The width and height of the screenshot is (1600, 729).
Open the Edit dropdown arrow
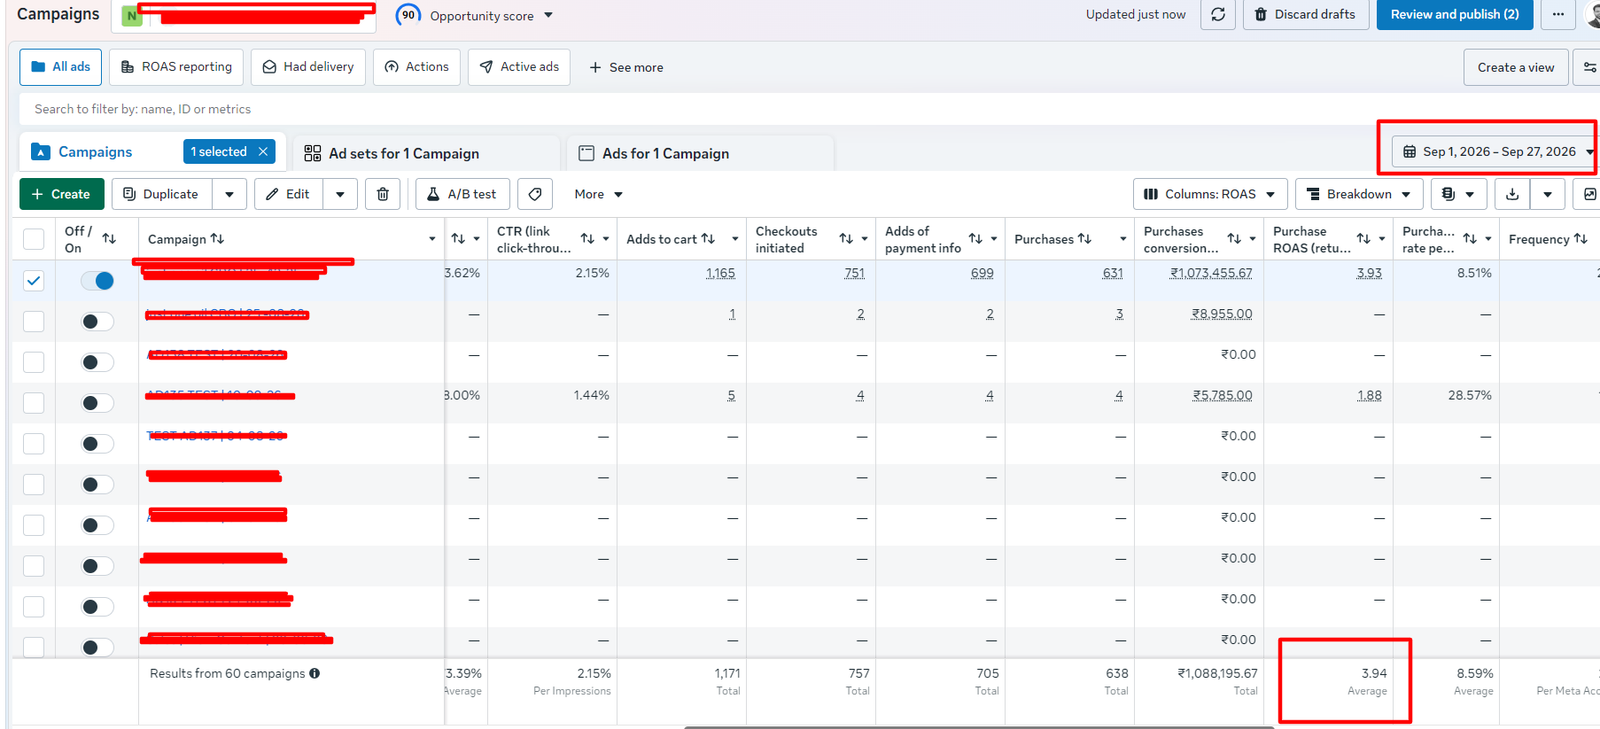coord(340,194)
